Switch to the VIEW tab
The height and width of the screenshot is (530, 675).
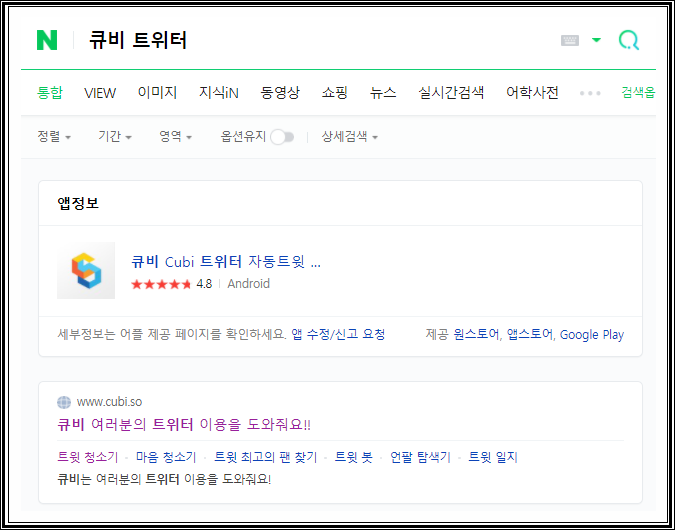[x=100, y=93]
